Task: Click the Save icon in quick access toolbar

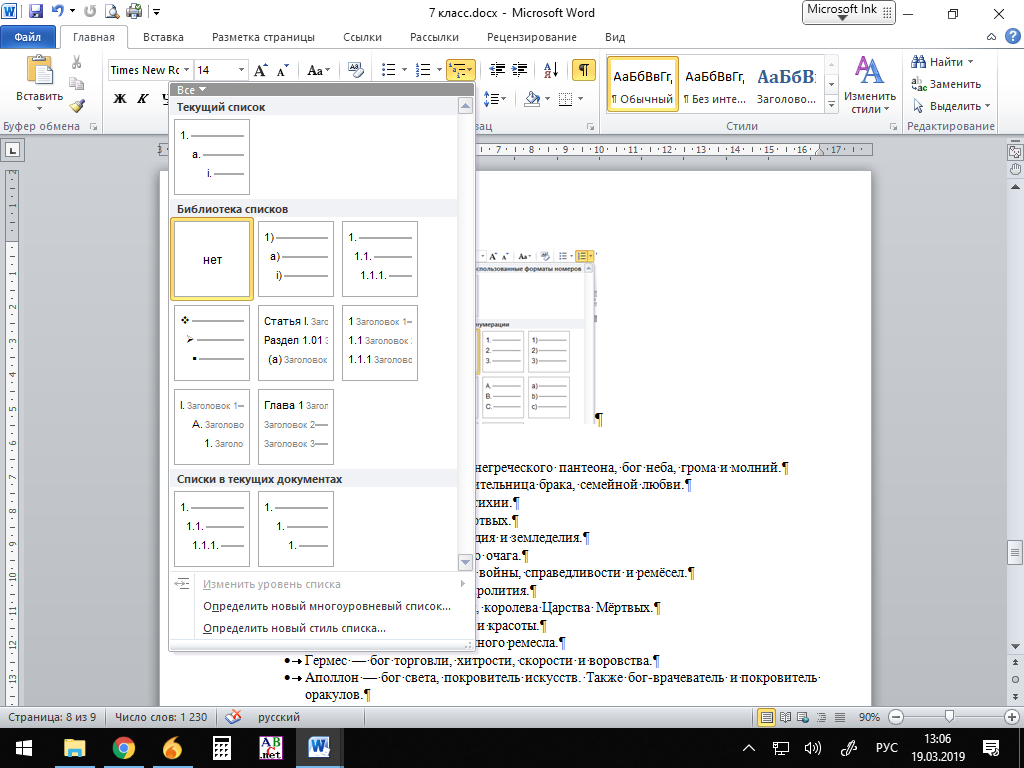Action: pos(36,13)
